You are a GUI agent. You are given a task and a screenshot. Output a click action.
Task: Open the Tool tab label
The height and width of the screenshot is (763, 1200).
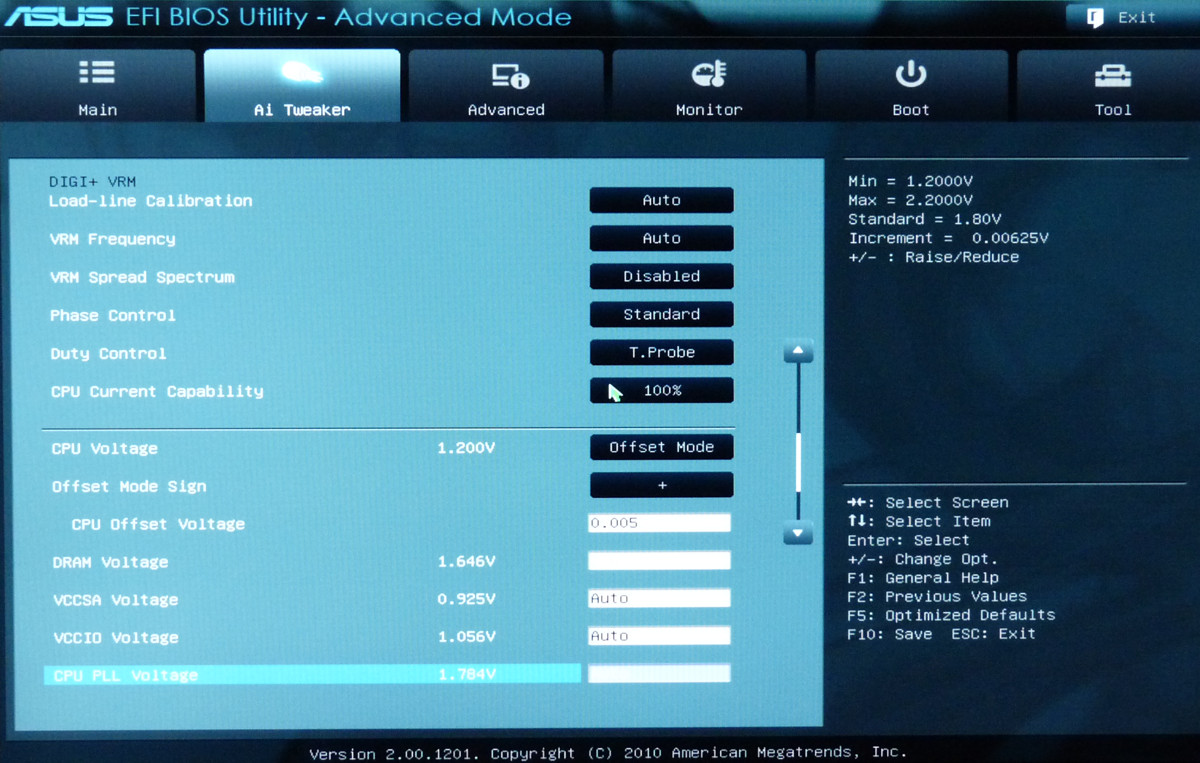tap(1113, 110)
